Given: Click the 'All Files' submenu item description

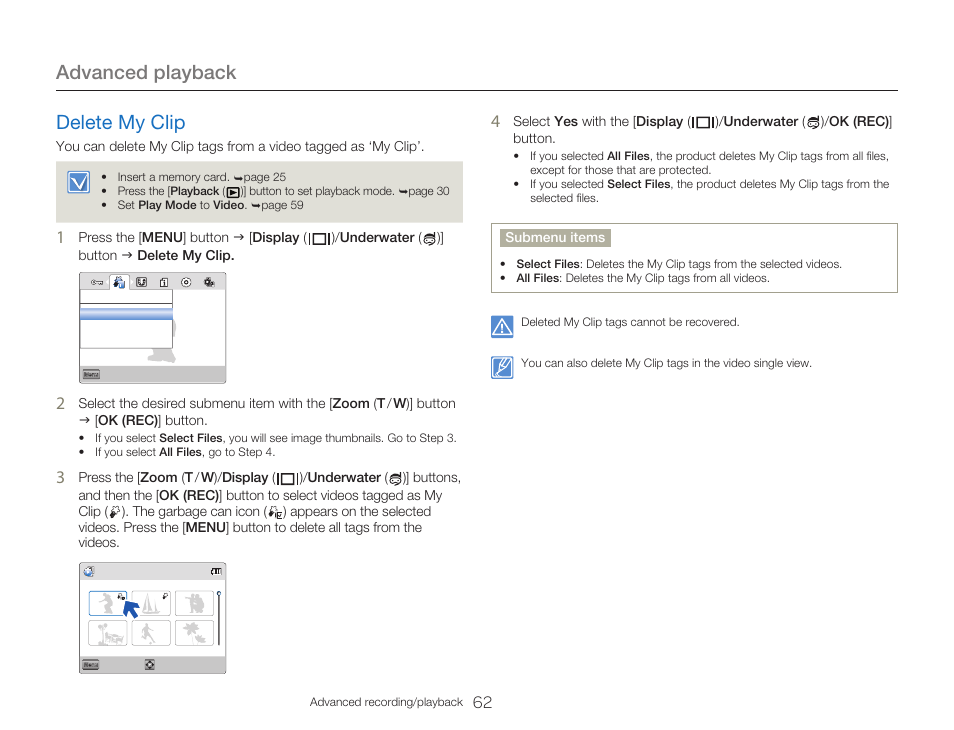Looking at the screenshot, I should click(x=643, y=278).
